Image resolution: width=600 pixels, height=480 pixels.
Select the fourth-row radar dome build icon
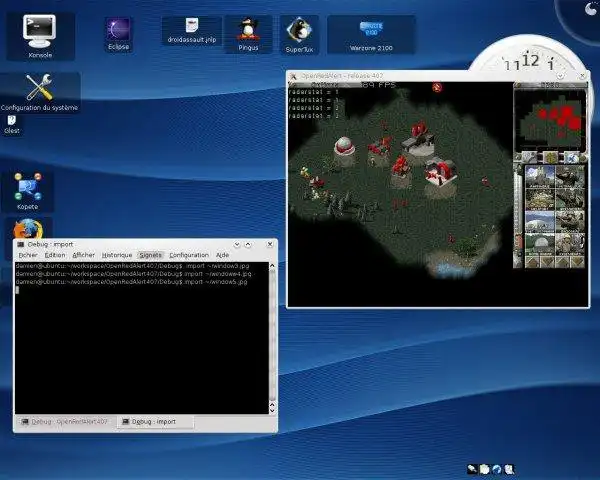[x=540, y=244]
